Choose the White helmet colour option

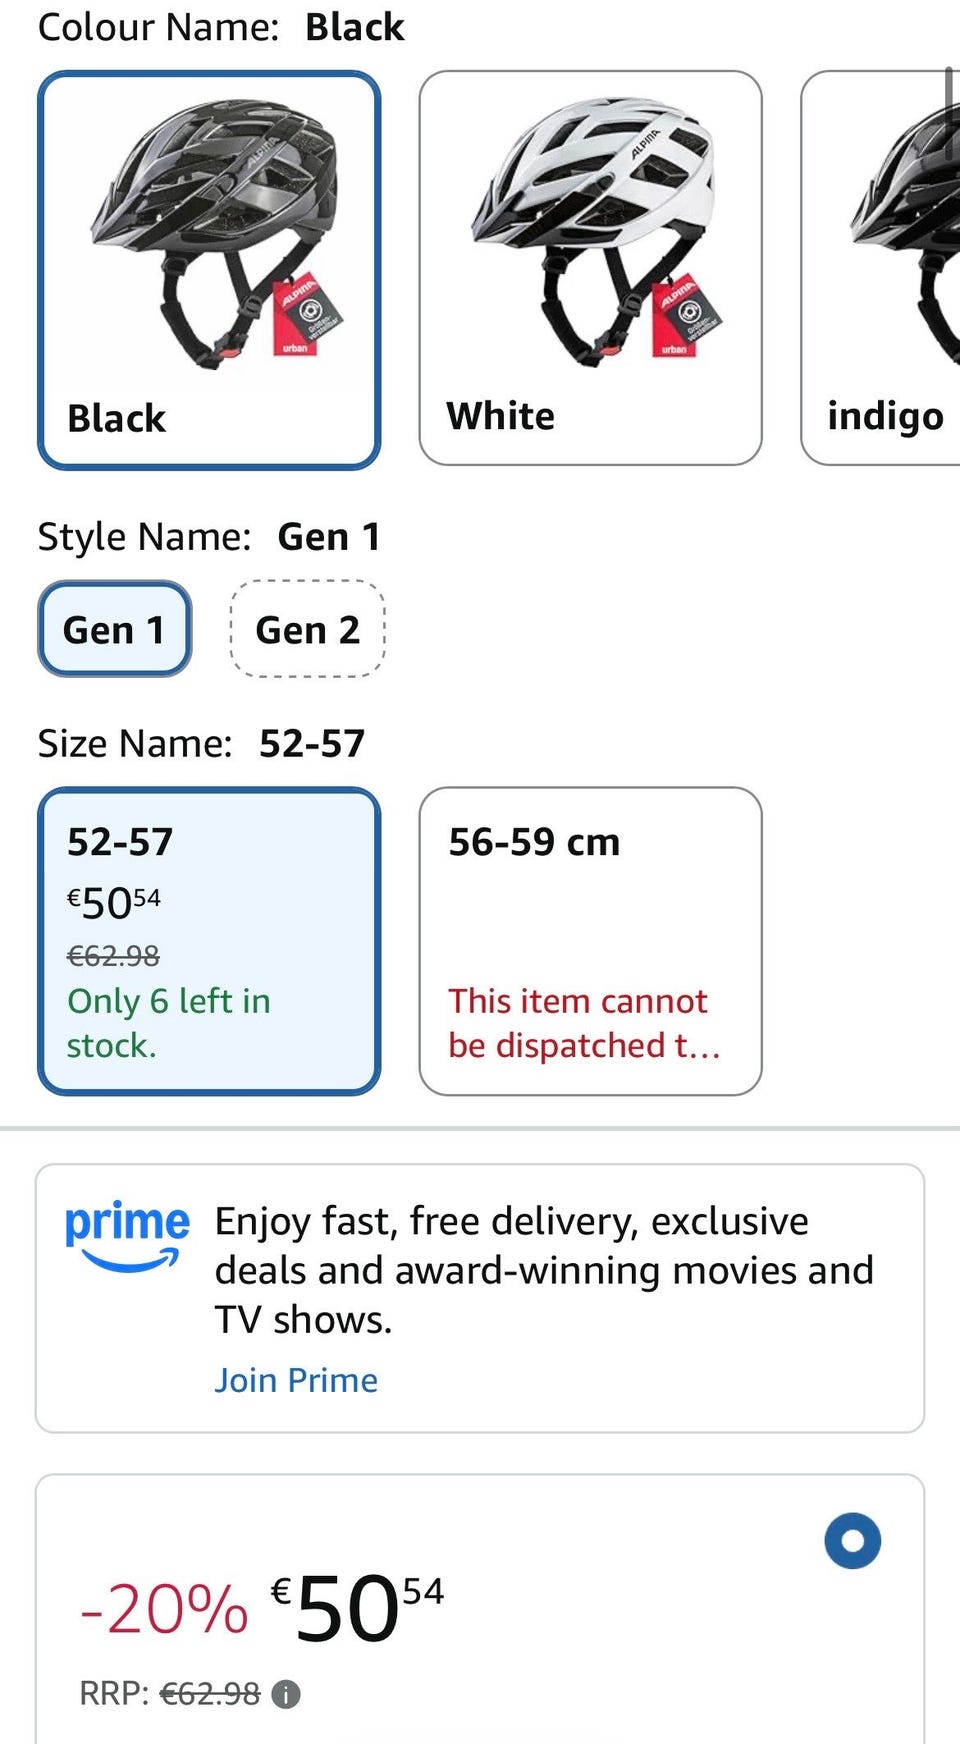[590, 267]
